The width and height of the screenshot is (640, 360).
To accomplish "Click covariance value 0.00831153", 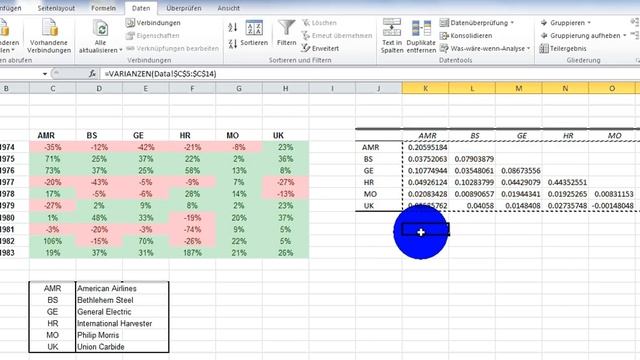I will 613,194.
